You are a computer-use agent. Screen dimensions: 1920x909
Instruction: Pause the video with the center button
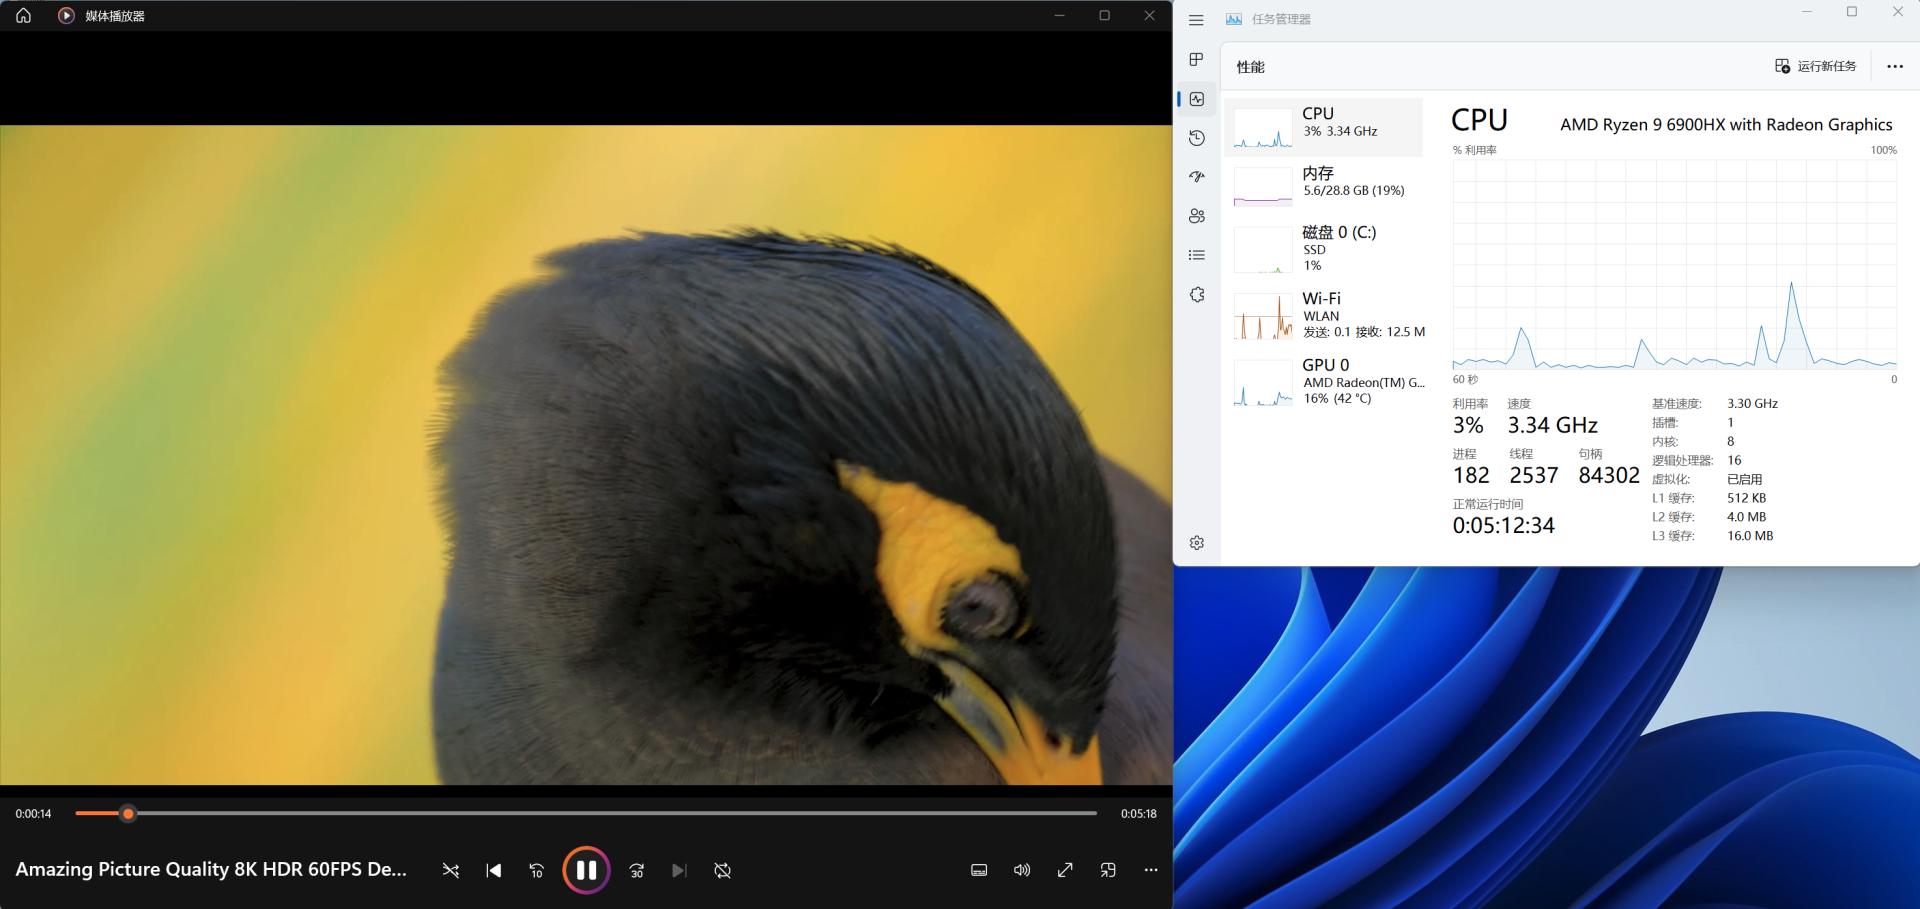586,870
